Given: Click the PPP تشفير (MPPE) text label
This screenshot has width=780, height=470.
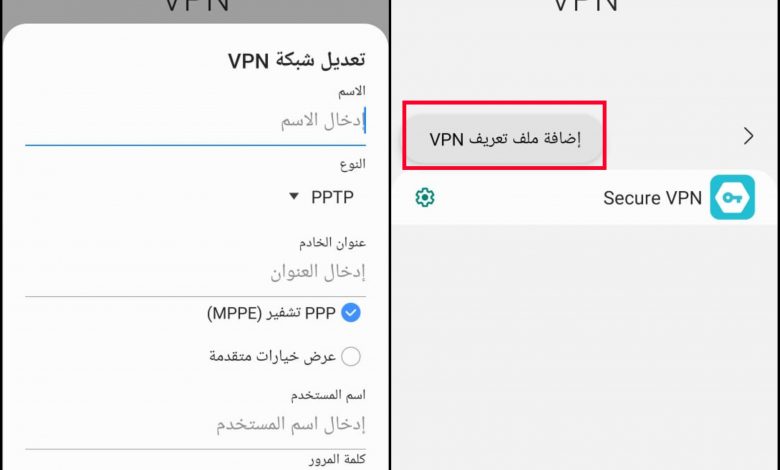Looking at the screenshot, I should [271, 313].
